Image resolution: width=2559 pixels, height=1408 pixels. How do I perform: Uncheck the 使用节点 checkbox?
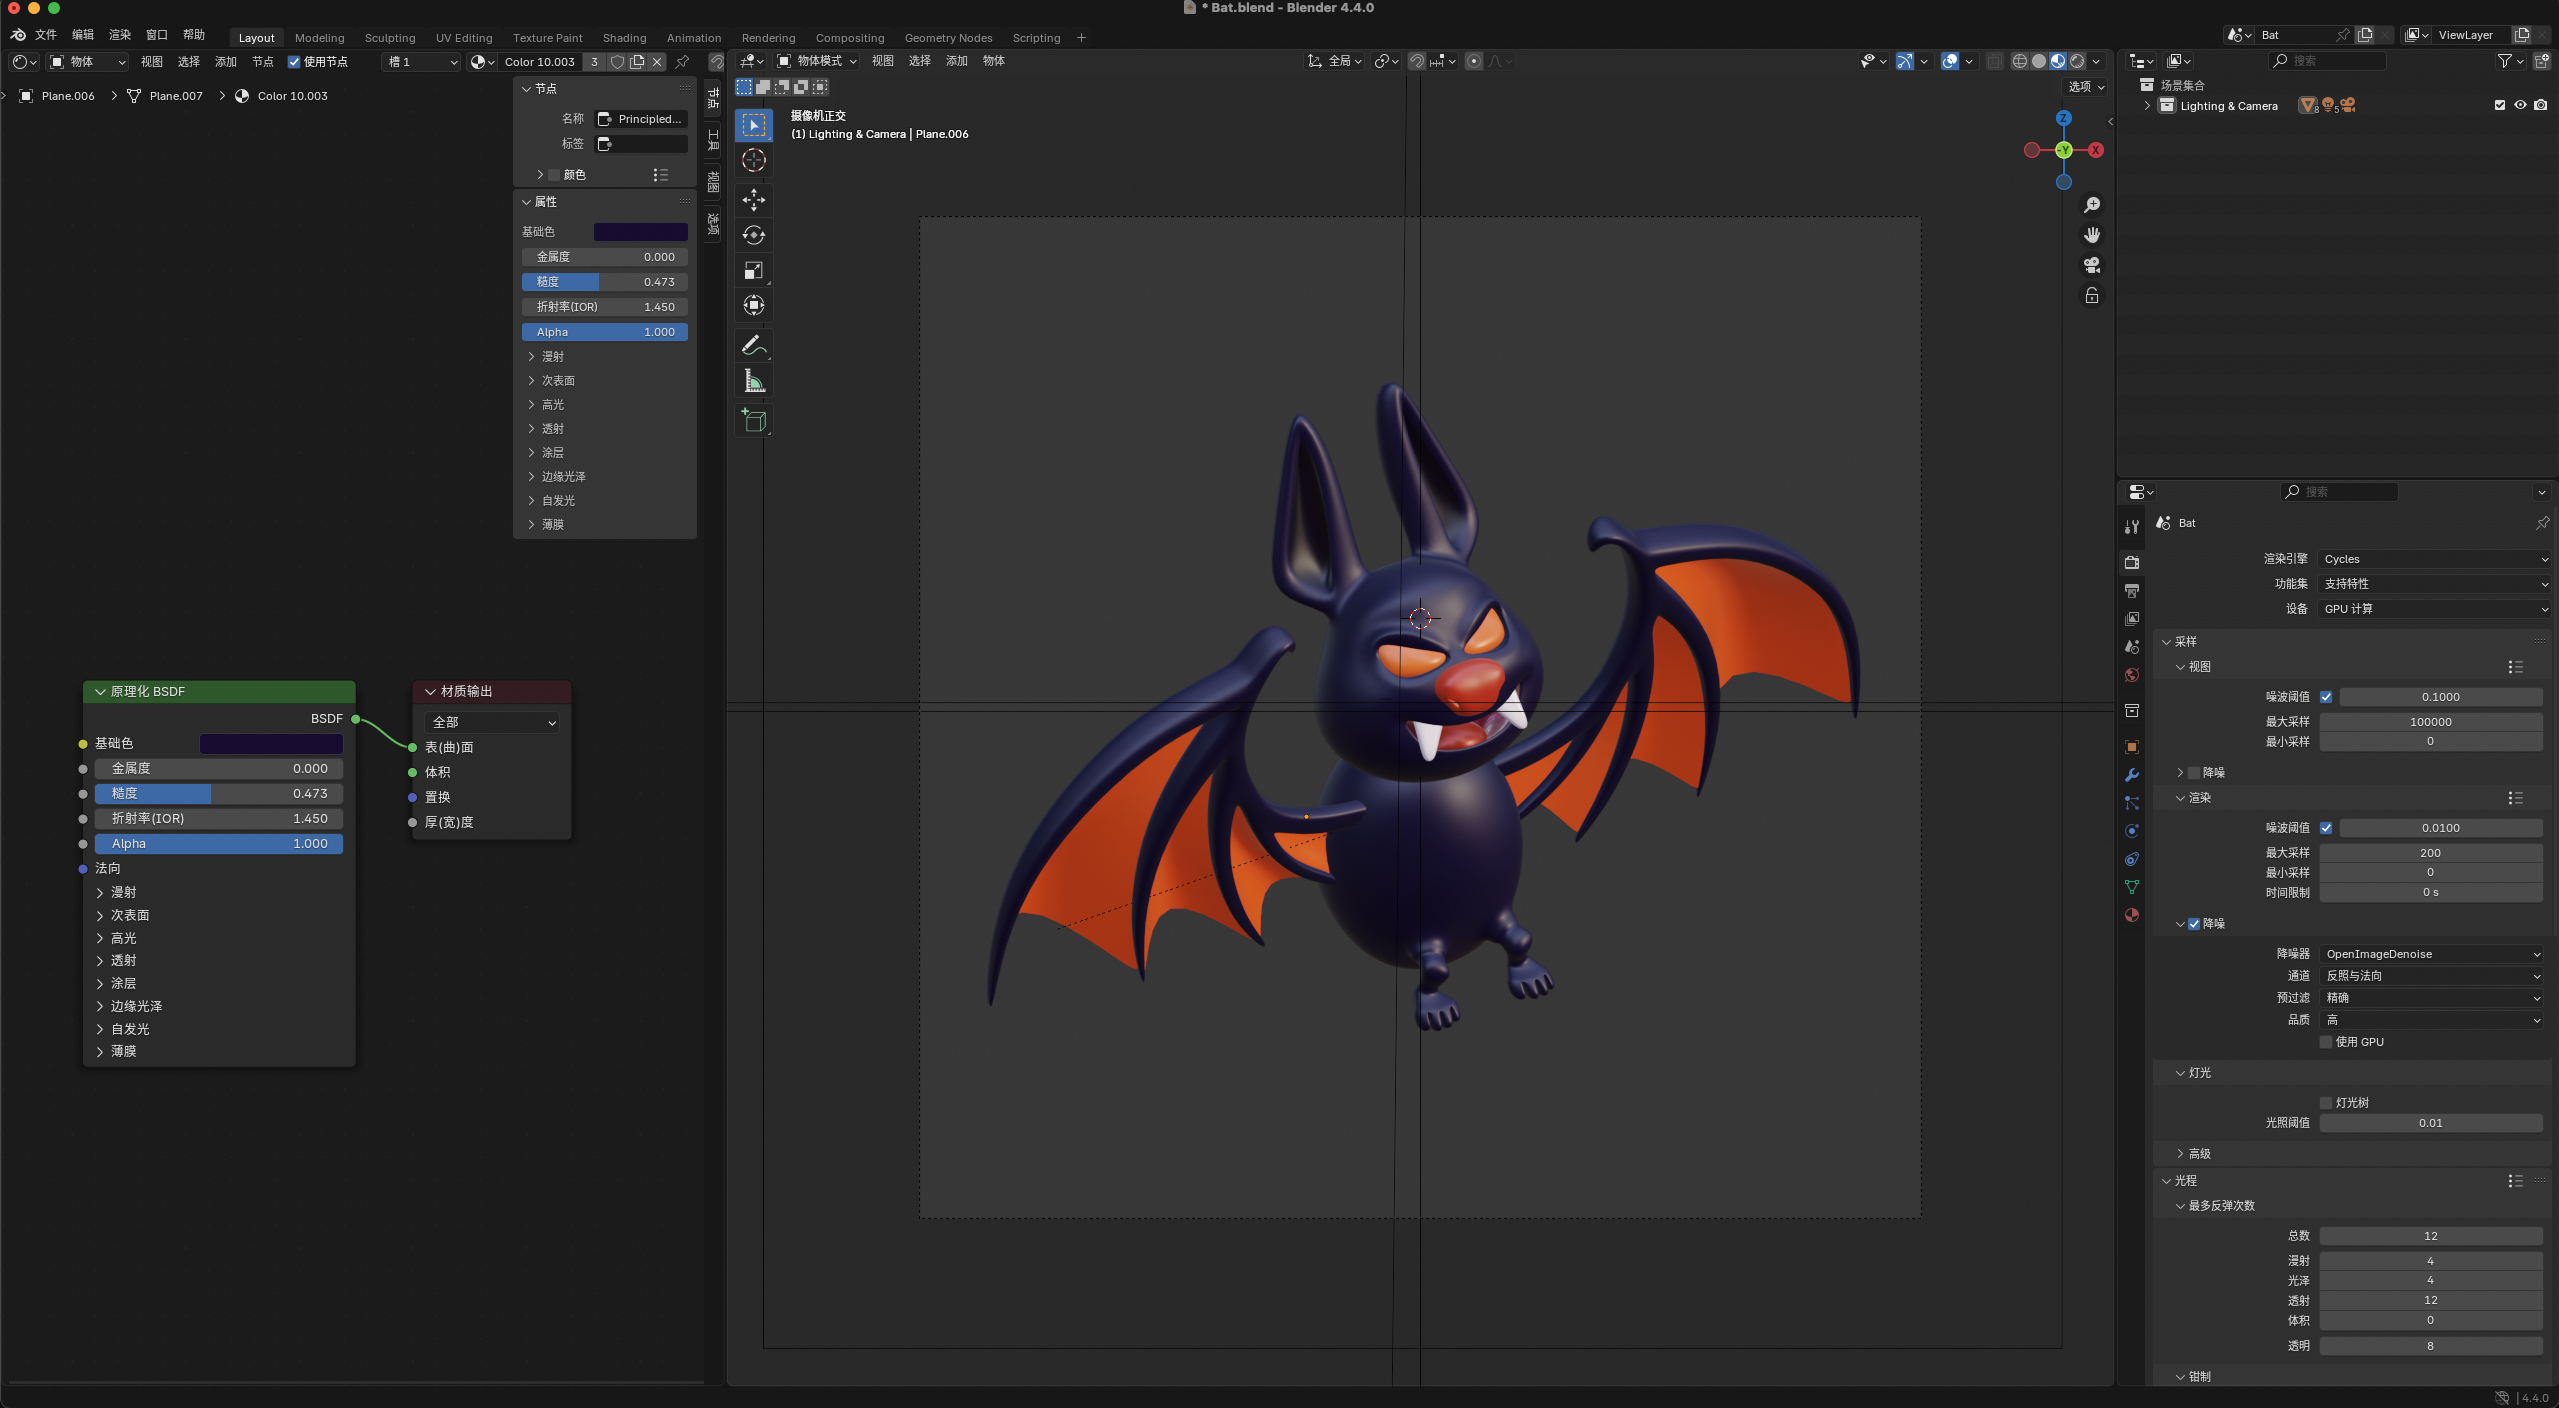[294, 62]
